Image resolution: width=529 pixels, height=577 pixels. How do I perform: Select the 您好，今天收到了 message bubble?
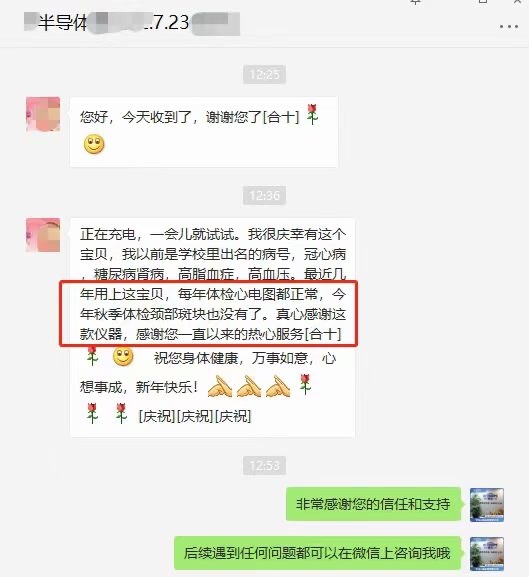pos(204,132)
